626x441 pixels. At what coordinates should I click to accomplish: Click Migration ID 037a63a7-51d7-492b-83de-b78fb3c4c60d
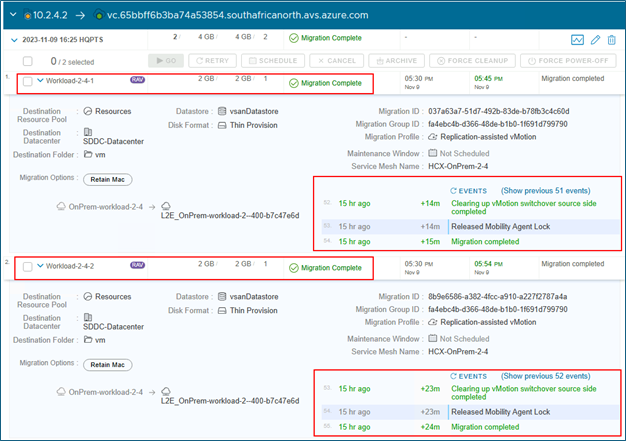click(499, 111)
